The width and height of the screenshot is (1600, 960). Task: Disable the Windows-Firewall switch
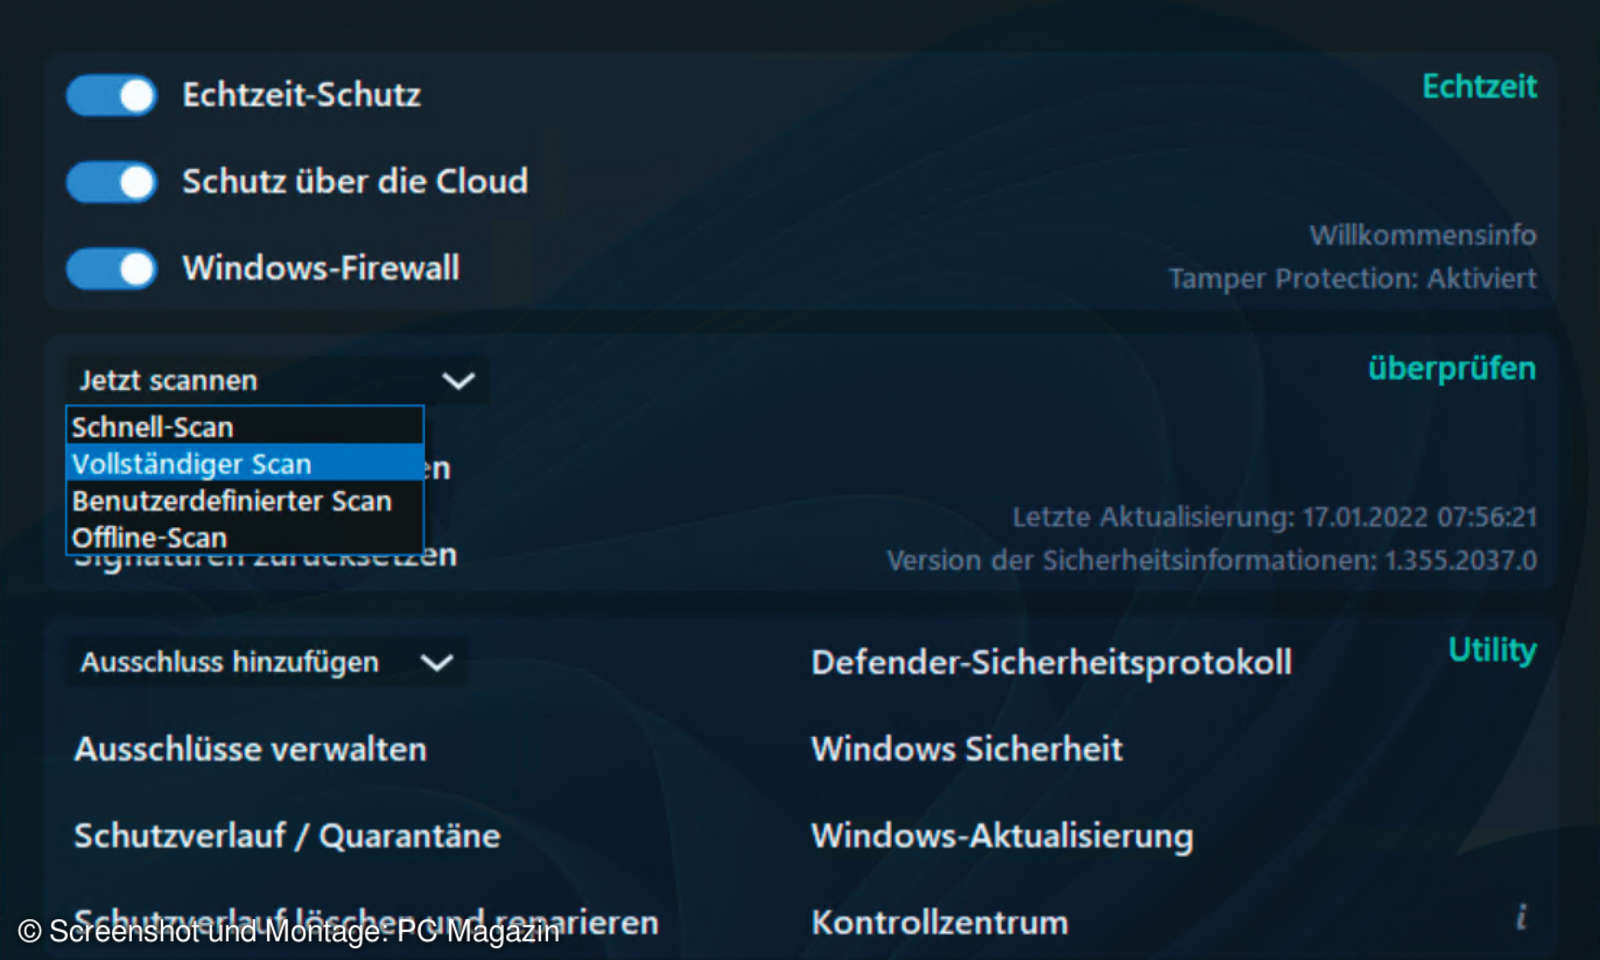click(110, 268)
